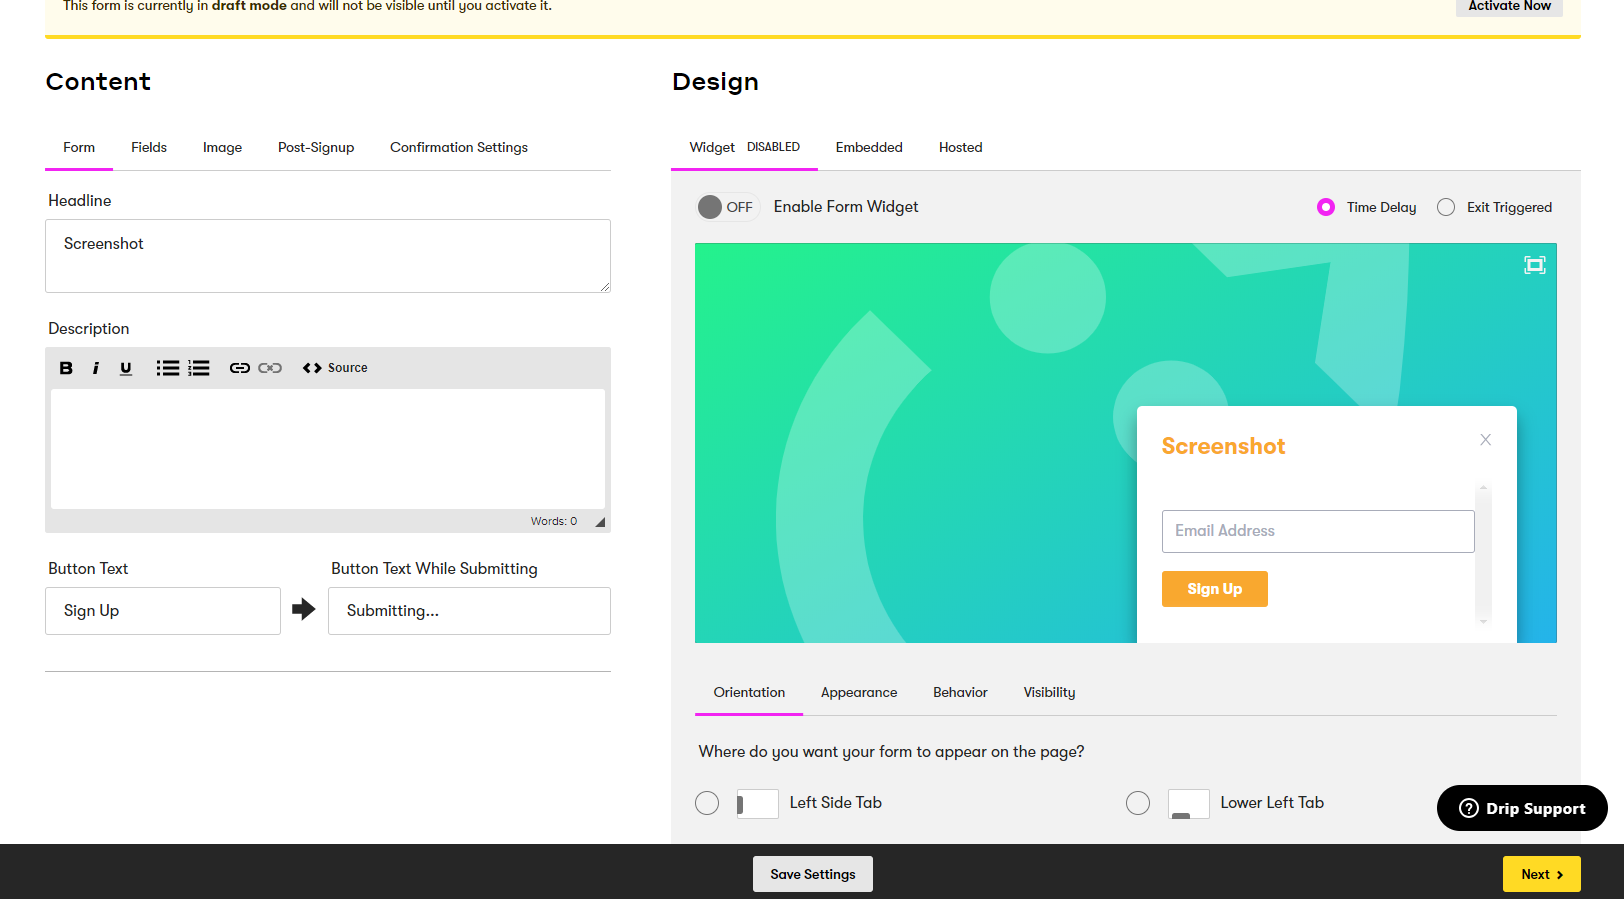Screen dimensions: 1624x899
Task: Open the Appearance settings tab
Action: [859, 692]
